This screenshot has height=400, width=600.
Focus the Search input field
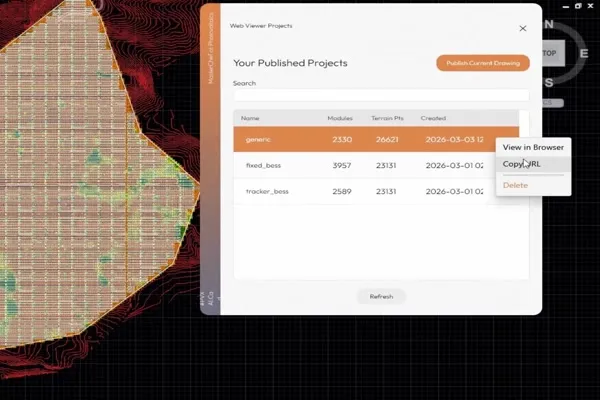(x=381, y=96)
